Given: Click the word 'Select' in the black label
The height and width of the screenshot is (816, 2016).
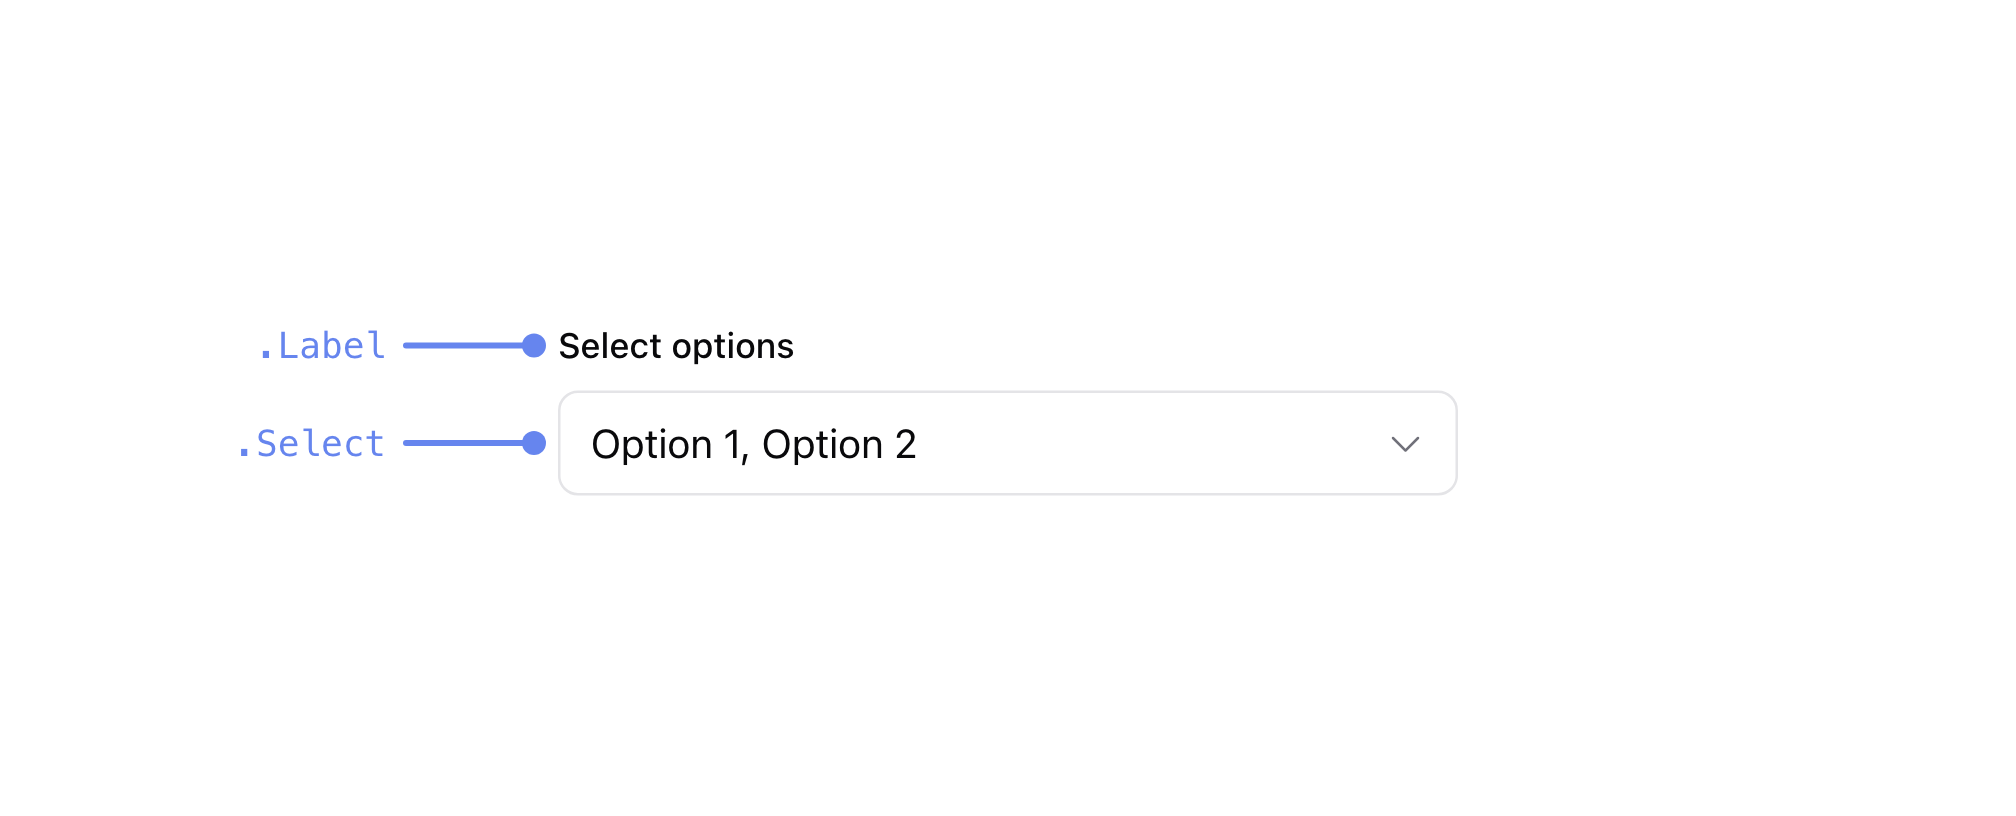Looking at the screenshot, I should point(609,346).
